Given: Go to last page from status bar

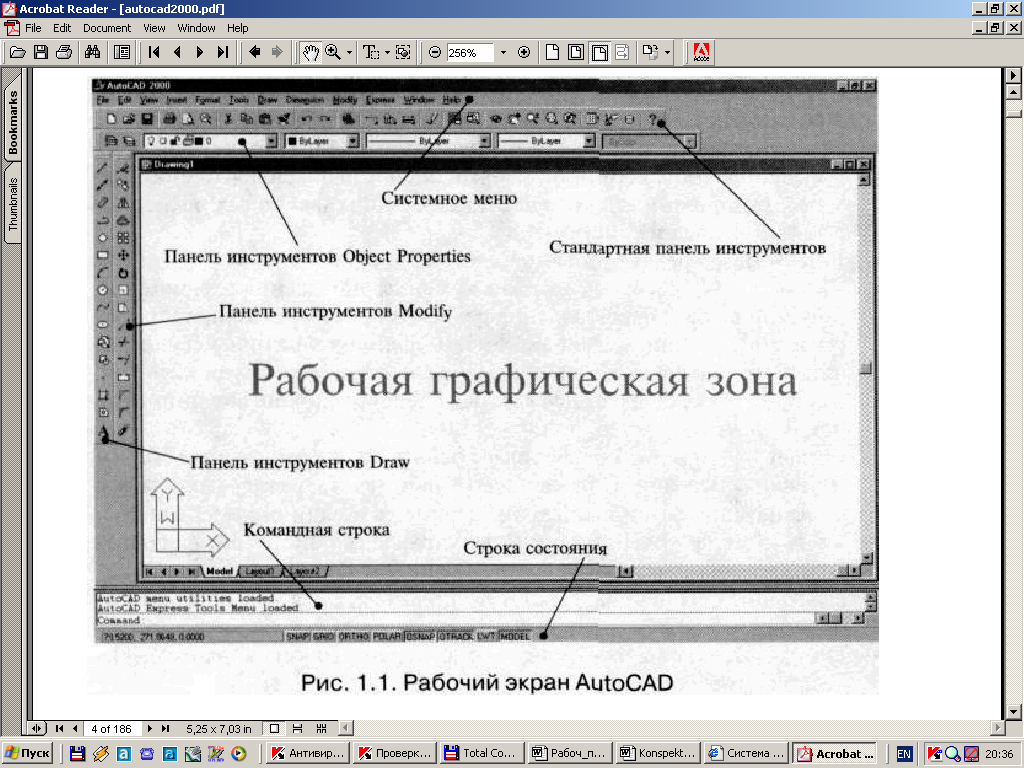Looking at the screenshot, I should 165,729.
